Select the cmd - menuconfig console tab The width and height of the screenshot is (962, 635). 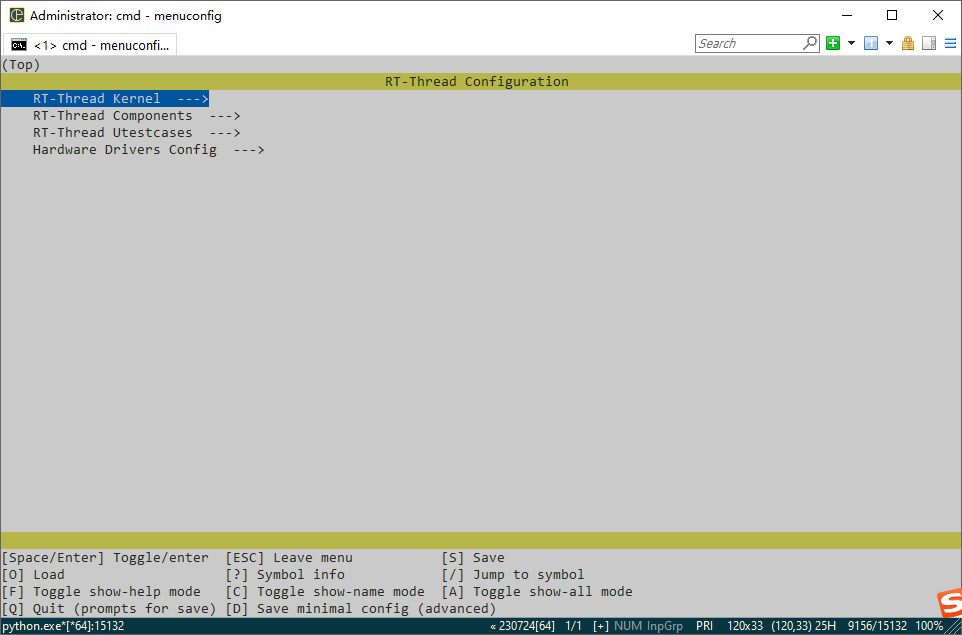tap(90, 45)
